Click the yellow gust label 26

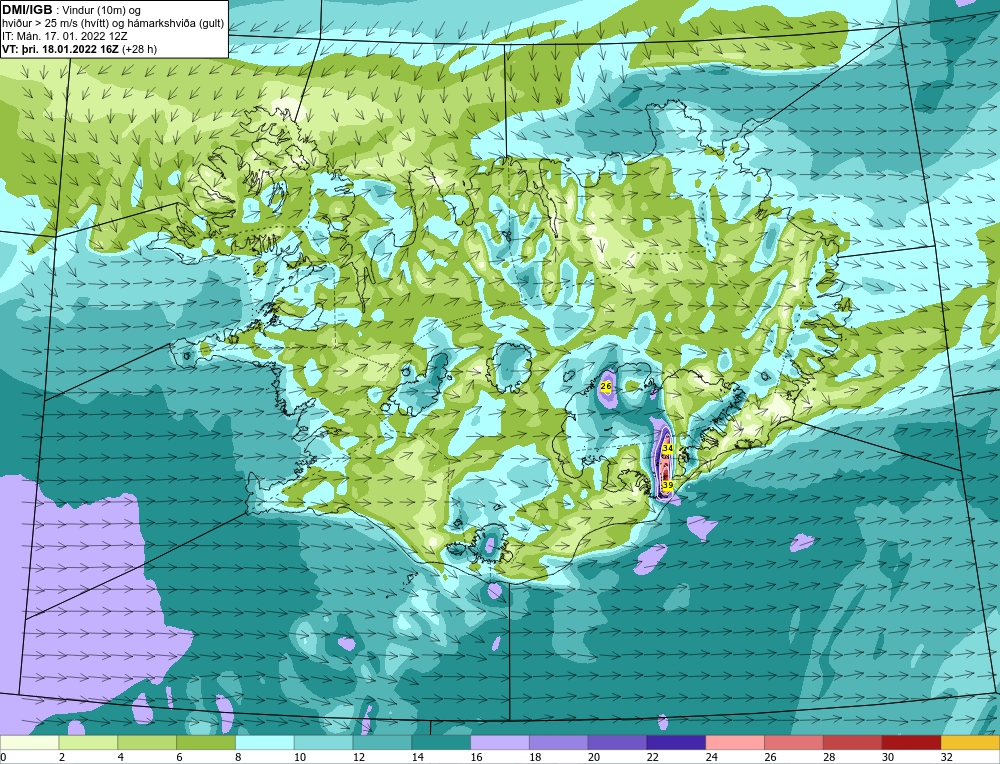click(606, 386)
